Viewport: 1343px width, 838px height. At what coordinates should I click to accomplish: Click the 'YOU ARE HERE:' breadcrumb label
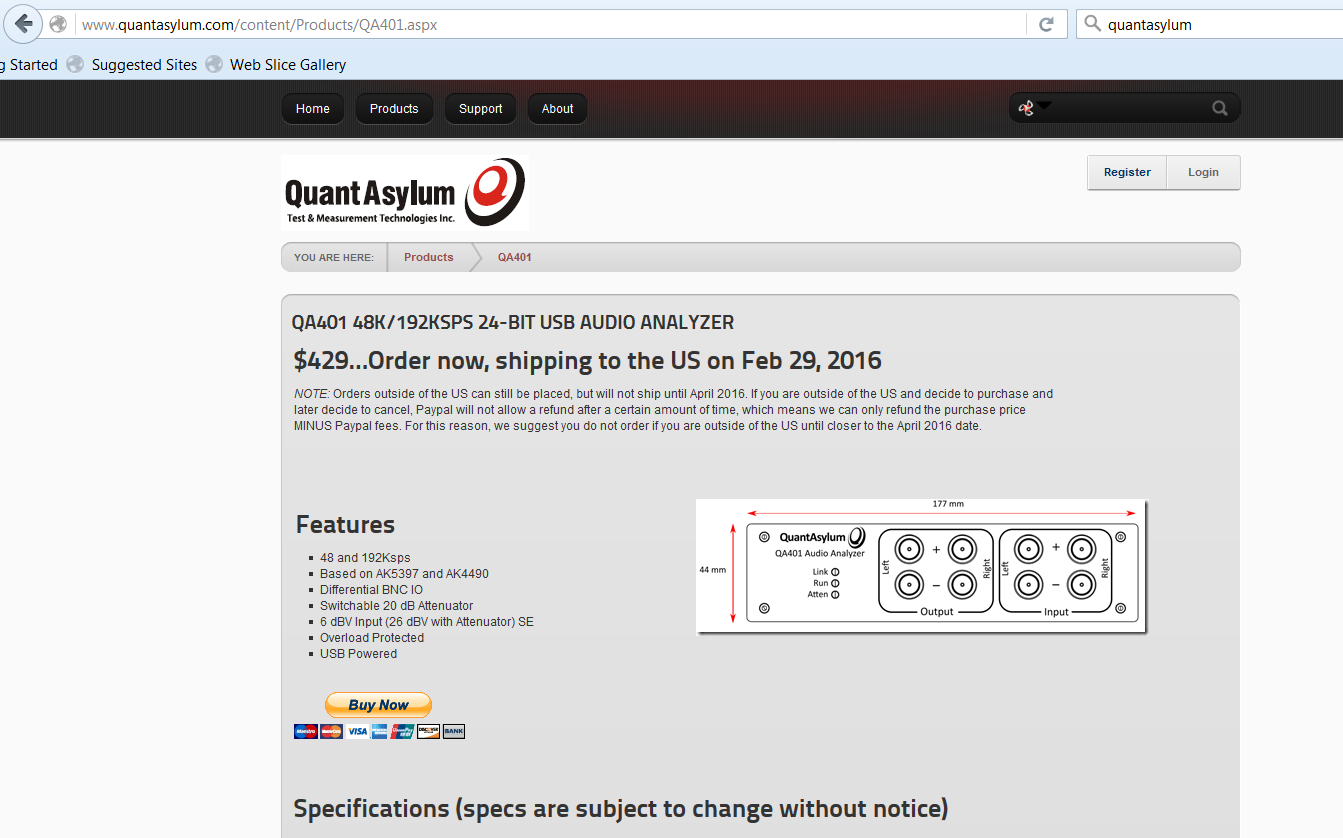tap(334, 257)
